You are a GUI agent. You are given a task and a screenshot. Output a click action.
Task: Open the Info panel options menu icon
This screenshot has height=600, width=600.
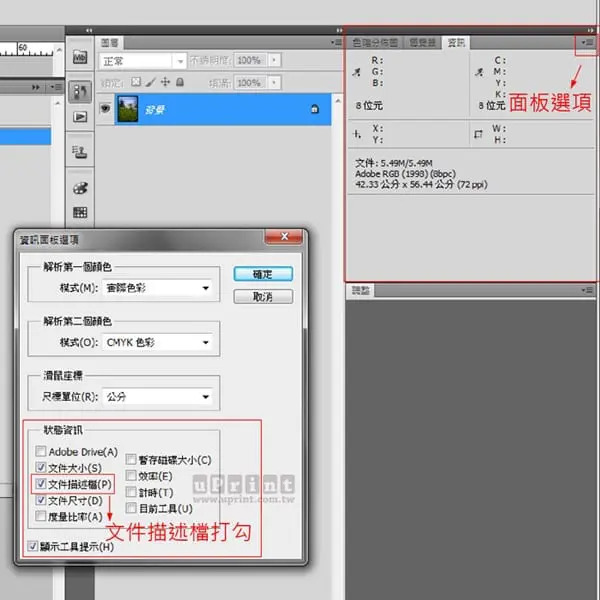tap(587, 42)
